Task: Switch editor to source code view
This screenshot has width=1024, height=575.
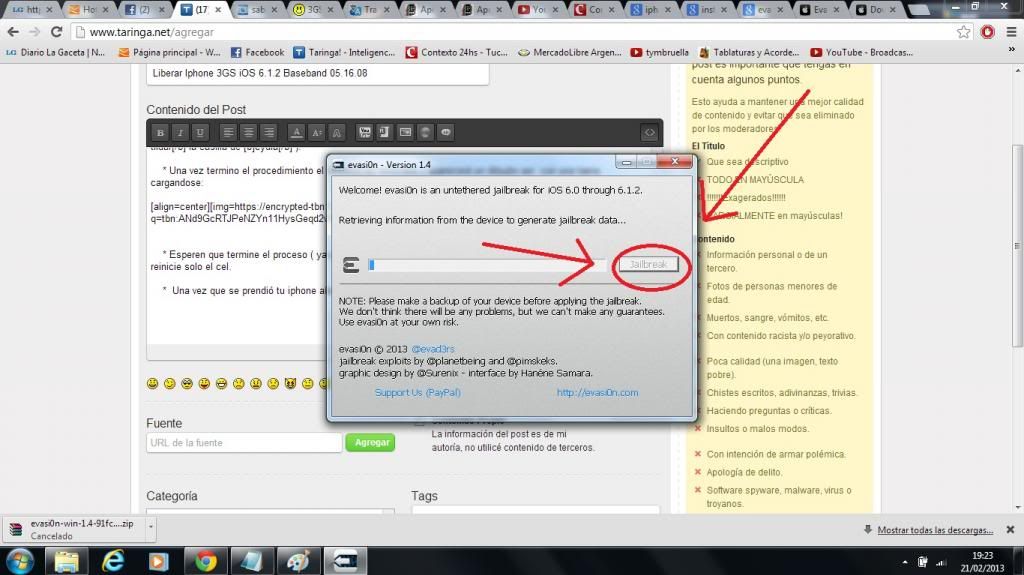Action: 649,133
